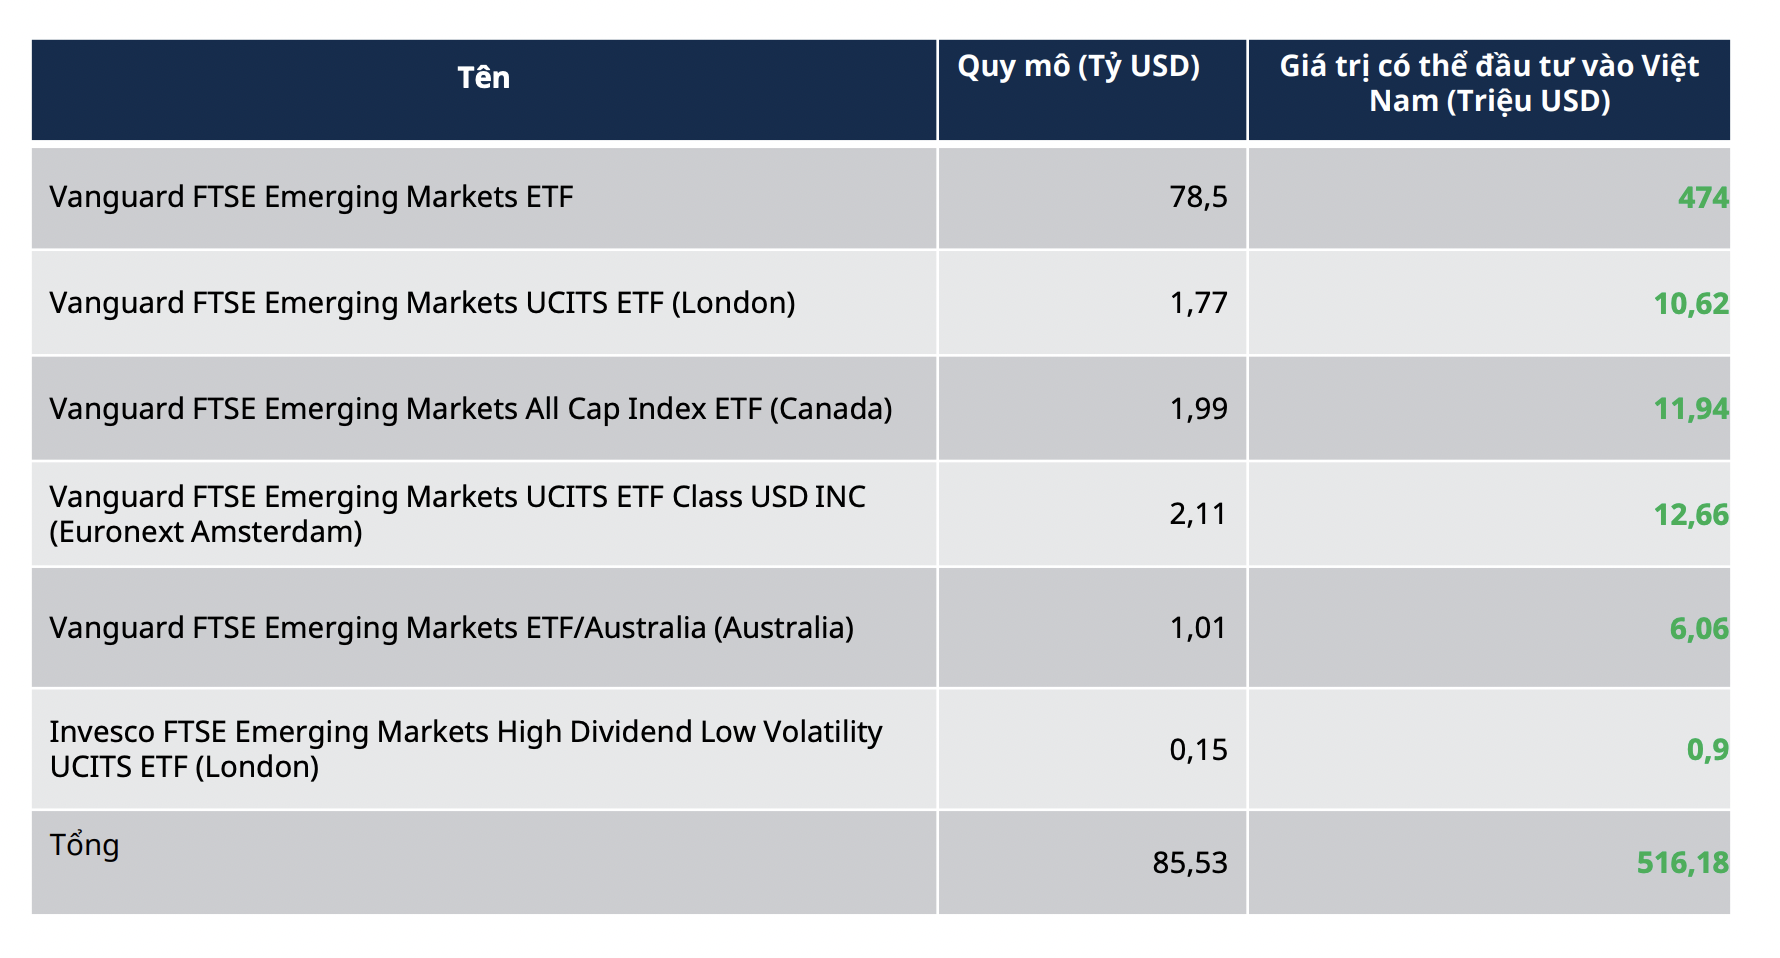Select the All Cap Index ETF (Canada) cell
This screenshot has height=958, width=1780.
470,409
